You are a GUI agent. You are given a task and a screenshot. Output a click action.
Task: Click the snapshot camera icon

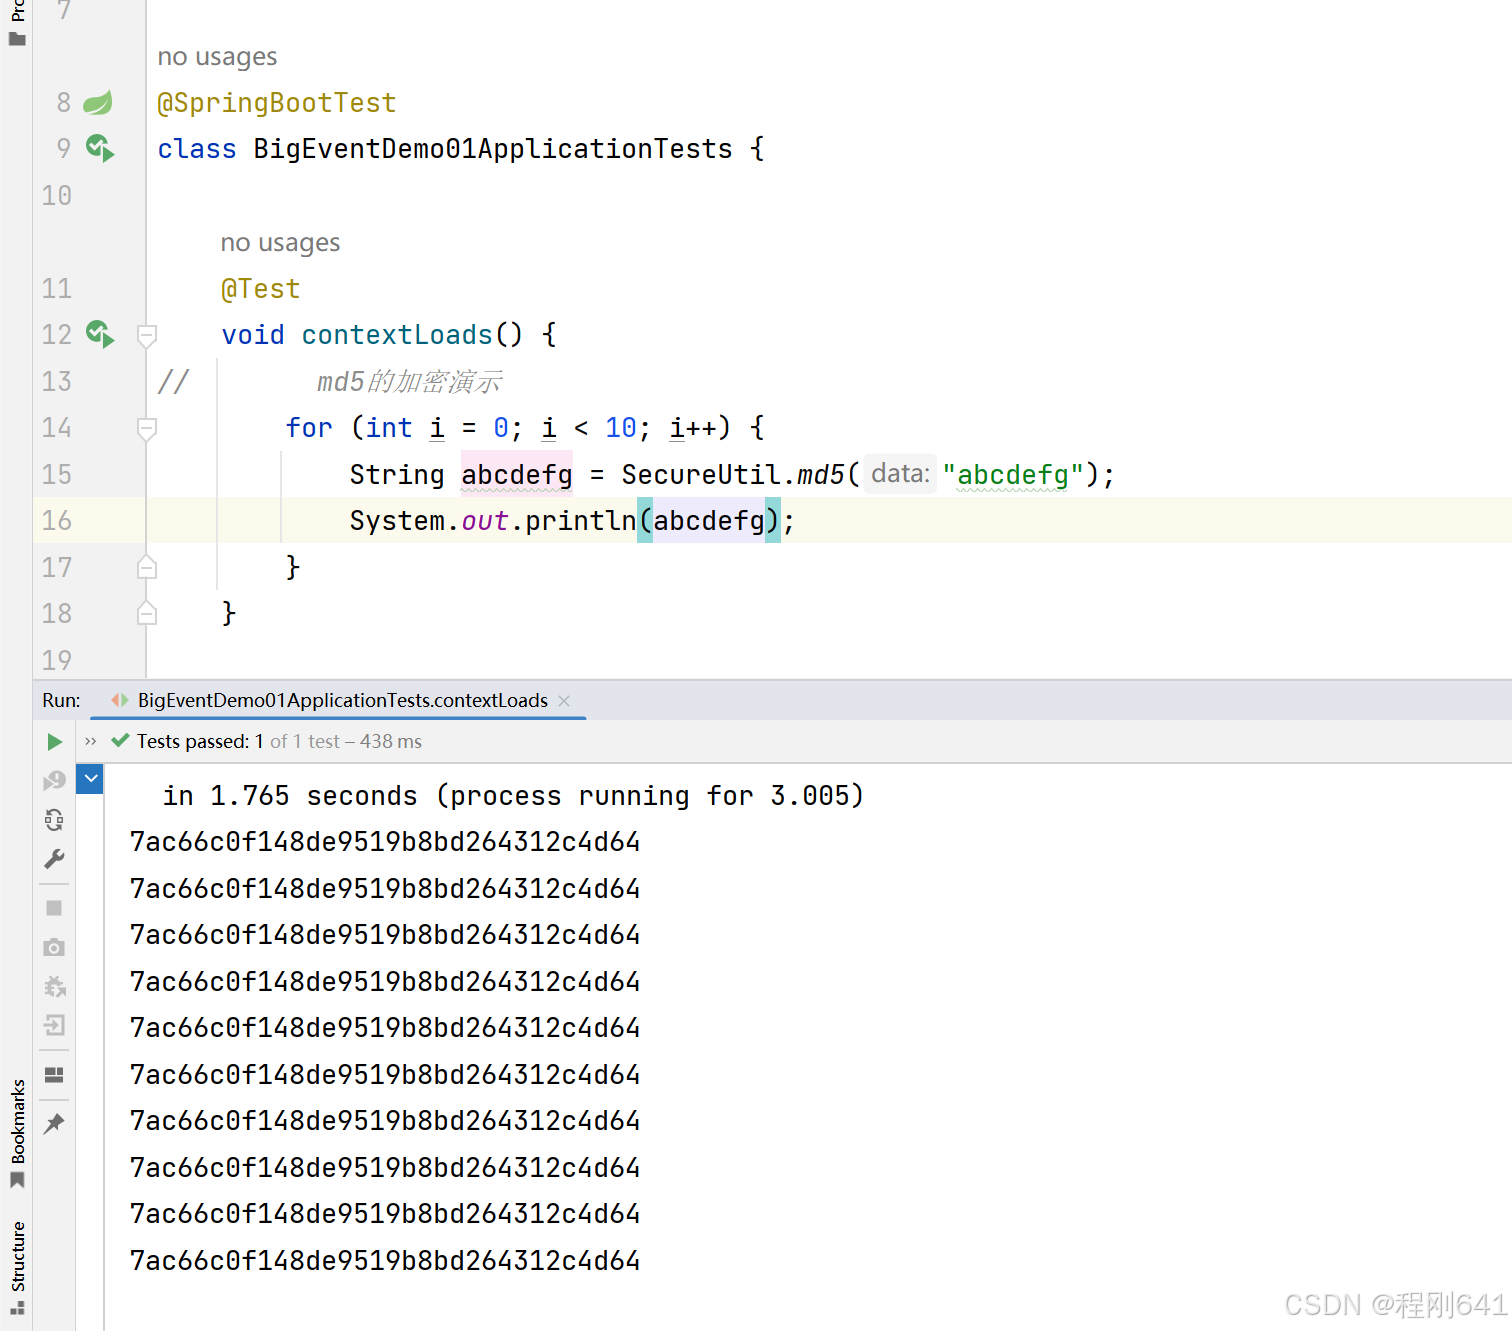[55, 947]
